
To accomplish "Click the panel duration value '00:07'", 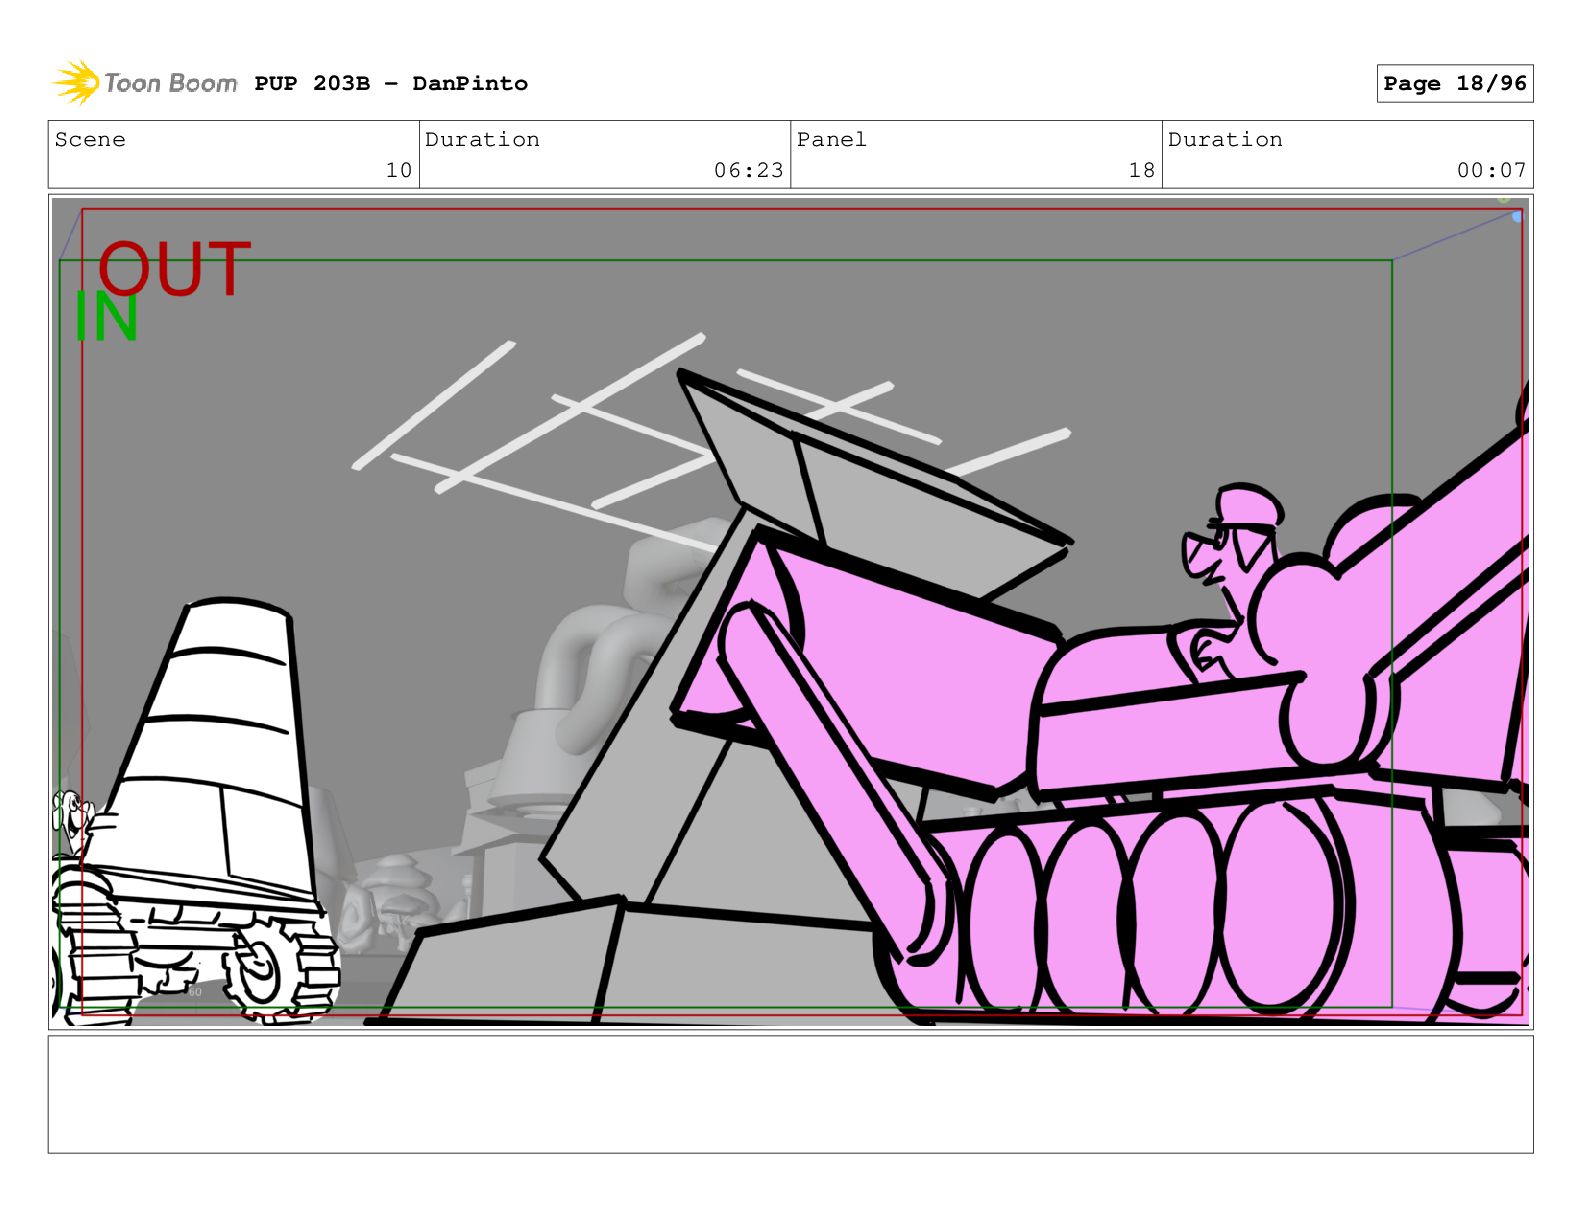I will click(x=1492, y=170).
